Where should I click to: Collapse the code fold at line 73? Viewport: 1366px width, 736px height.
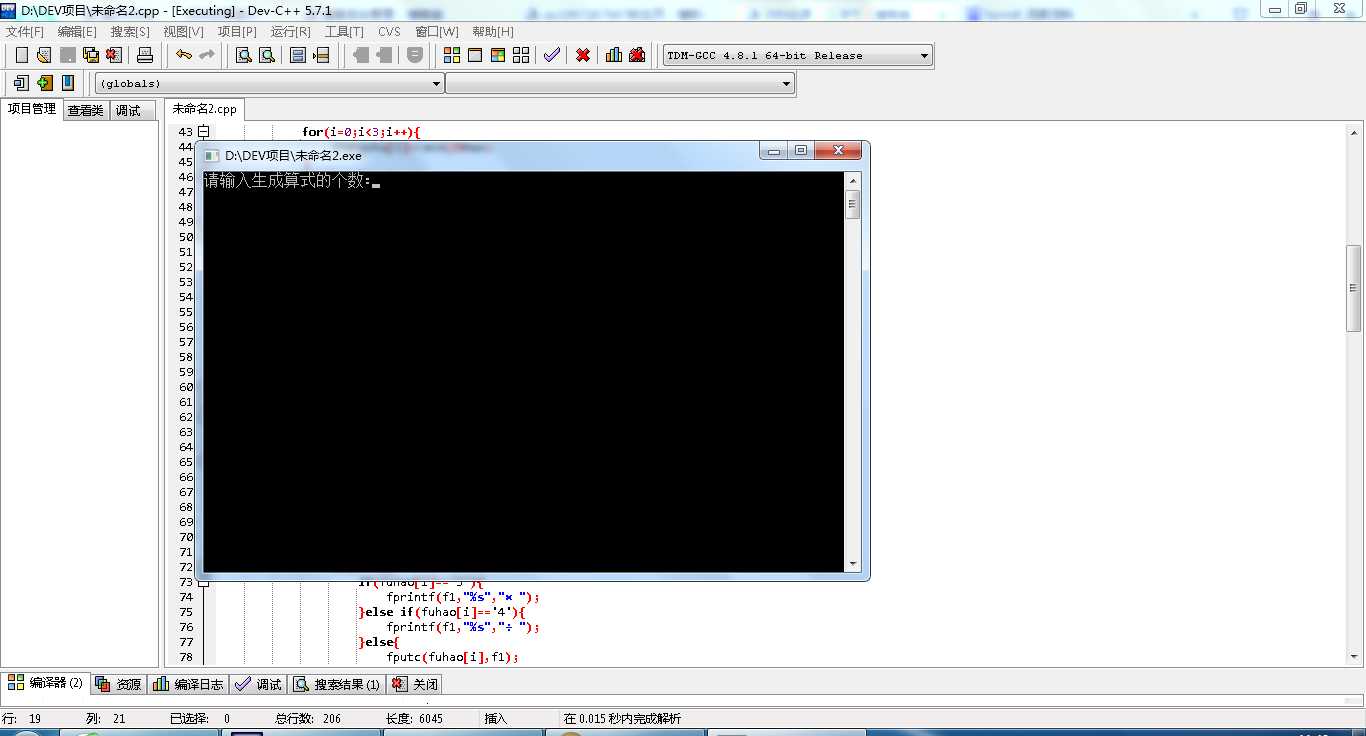[203, 581]
